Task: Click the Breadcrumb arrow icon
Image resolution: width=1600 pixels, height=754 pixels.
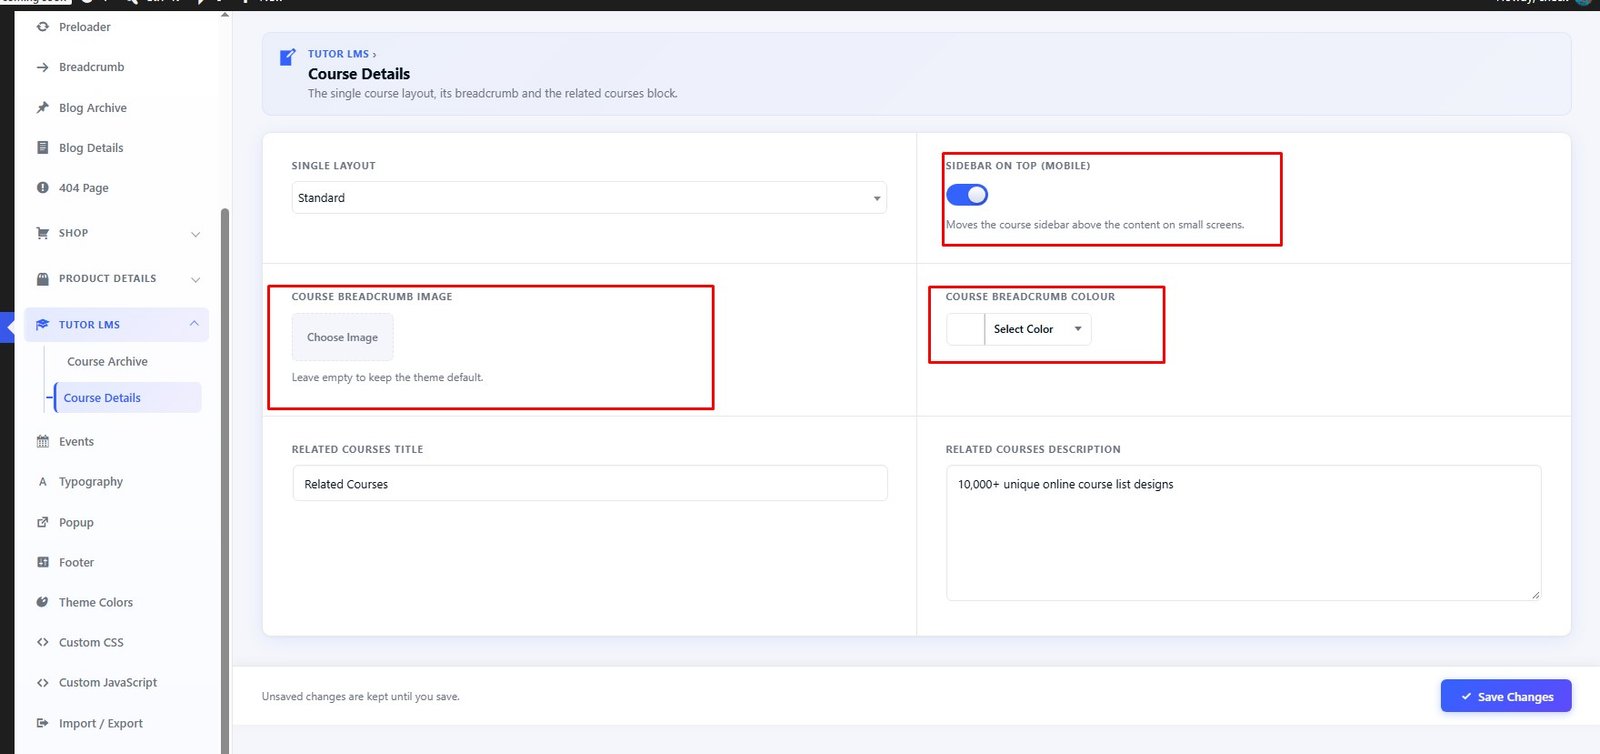Action: (42, 67)
